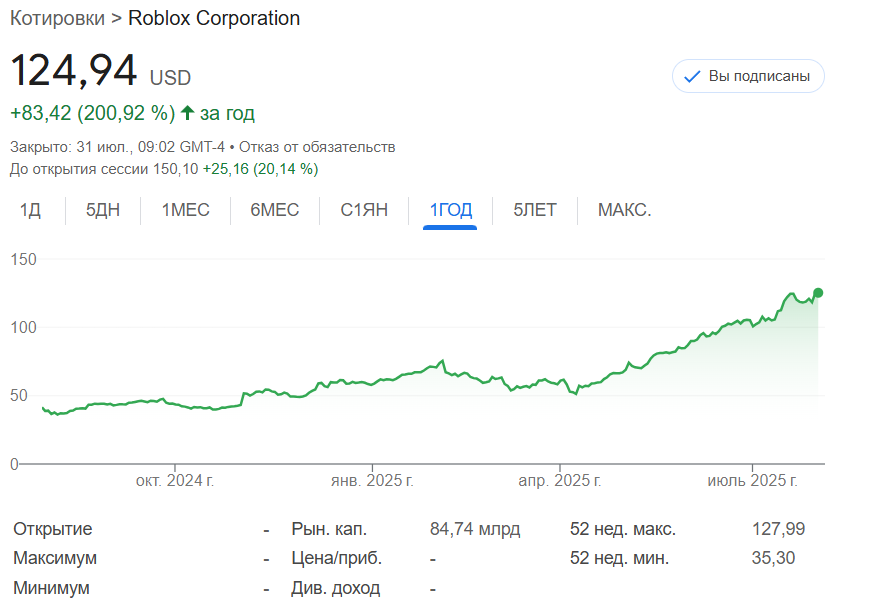This screenshot has height=611, width=869.
Task: Click the pre-market price 150,10
Action: point(175,169)
